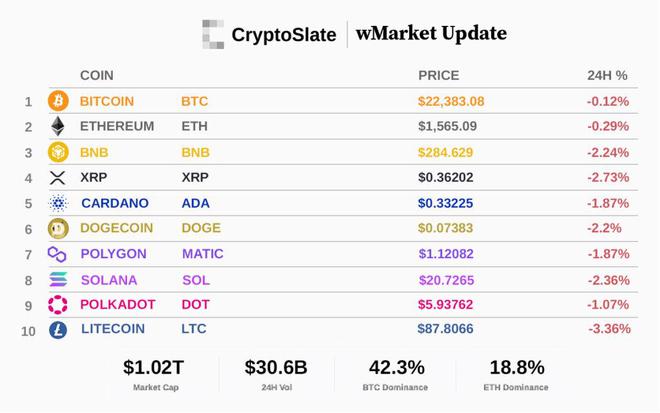
Task: Open the BITCOIN name link
Action: [107, 101]
